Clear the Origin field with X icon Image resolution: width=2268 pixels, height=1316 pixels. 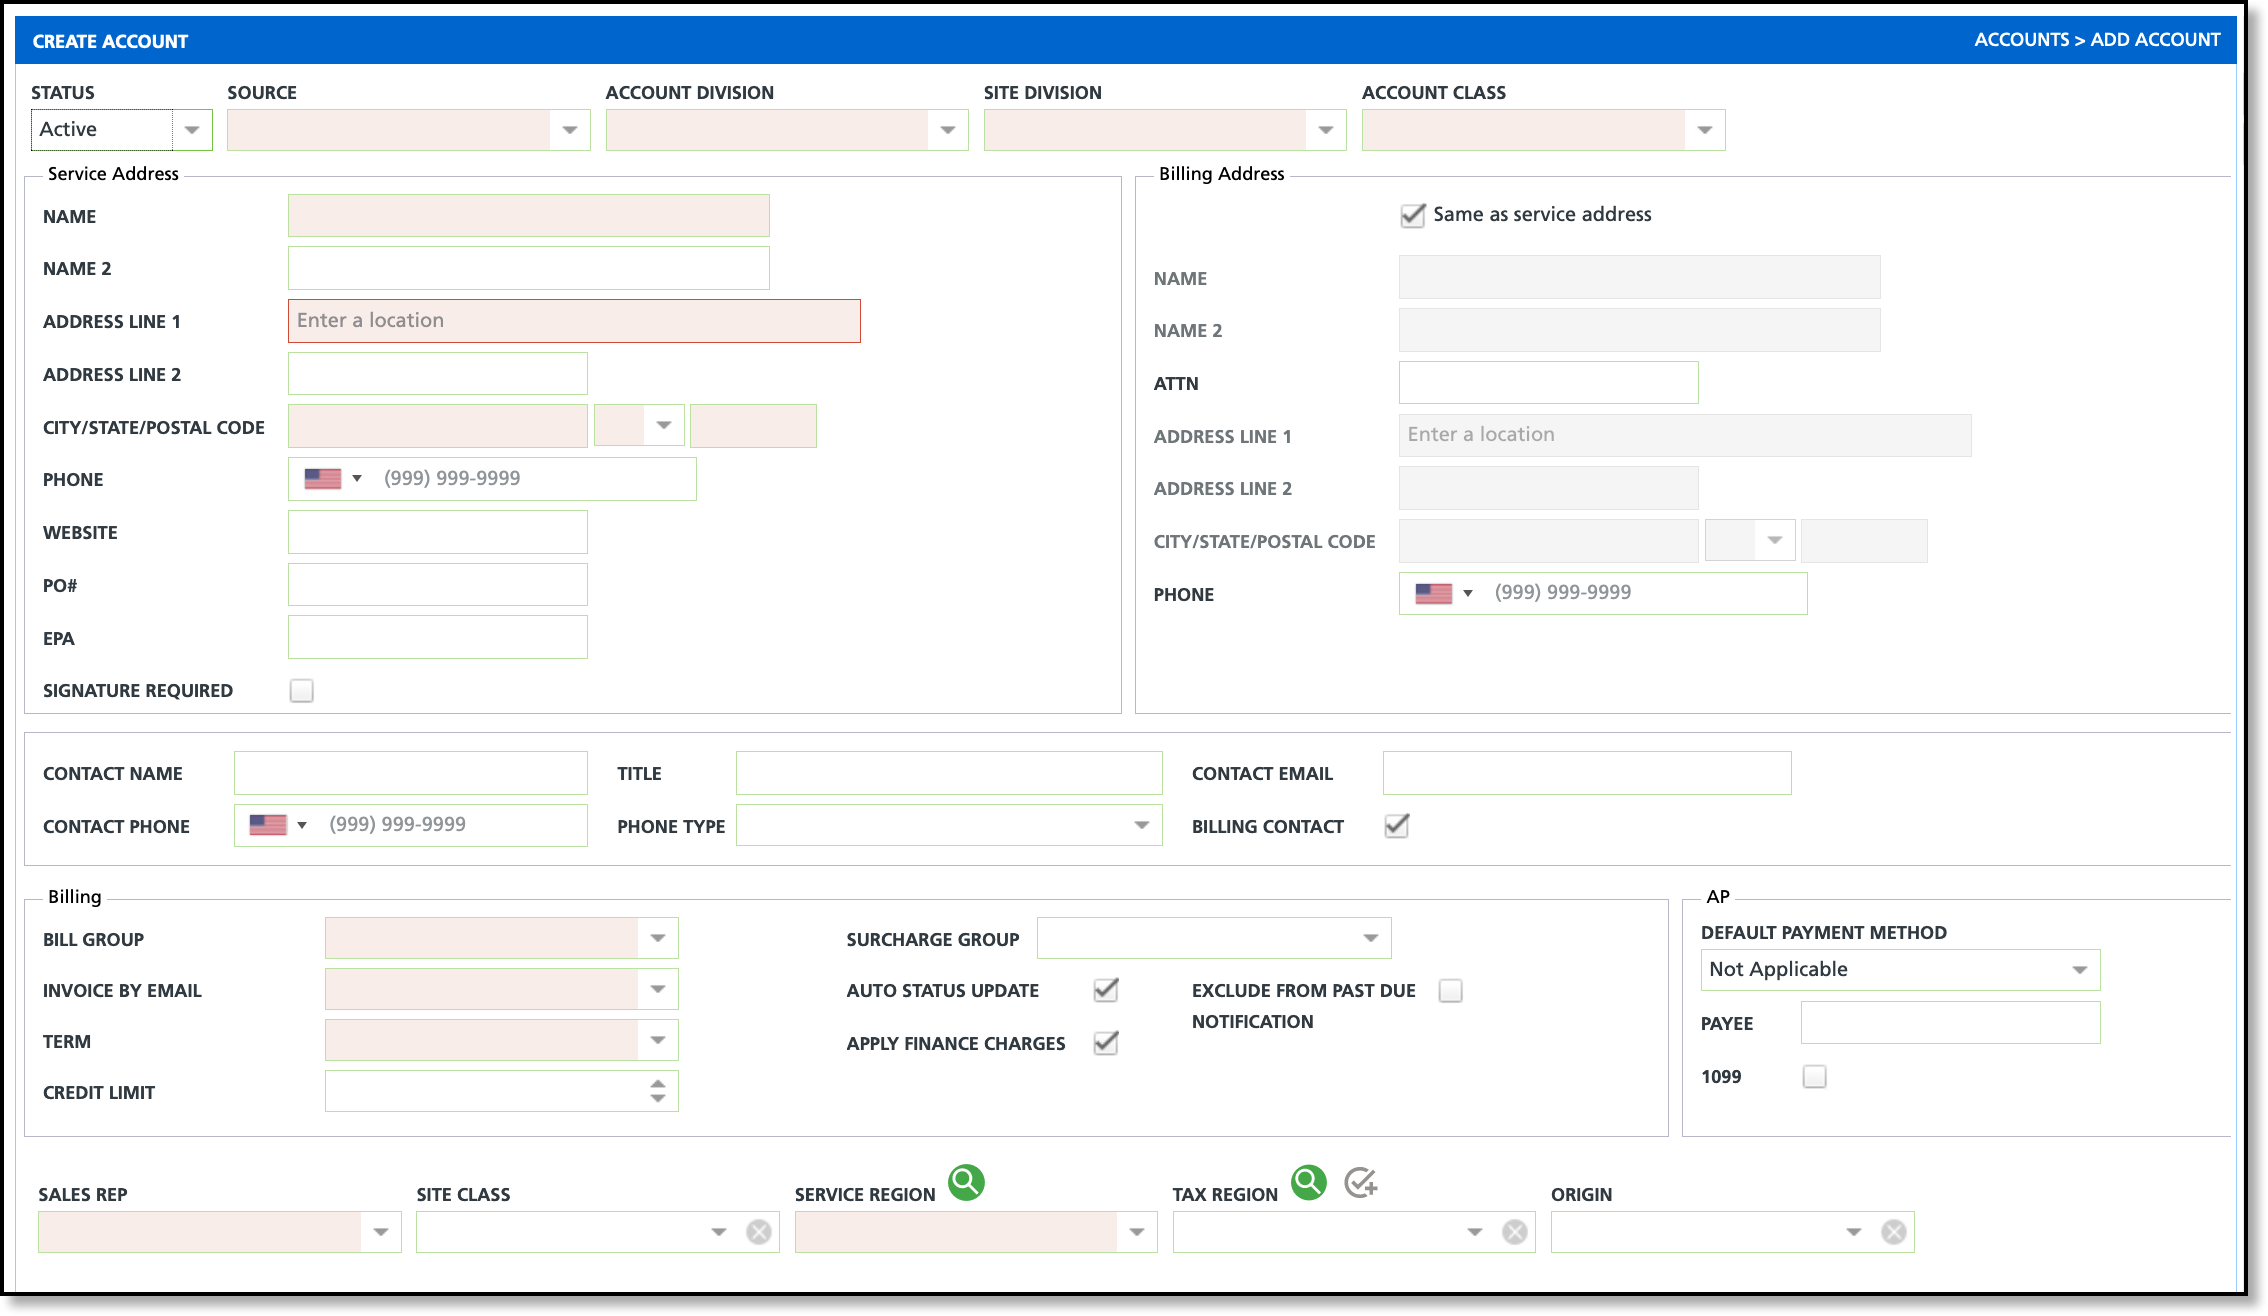[1893, 1232]
